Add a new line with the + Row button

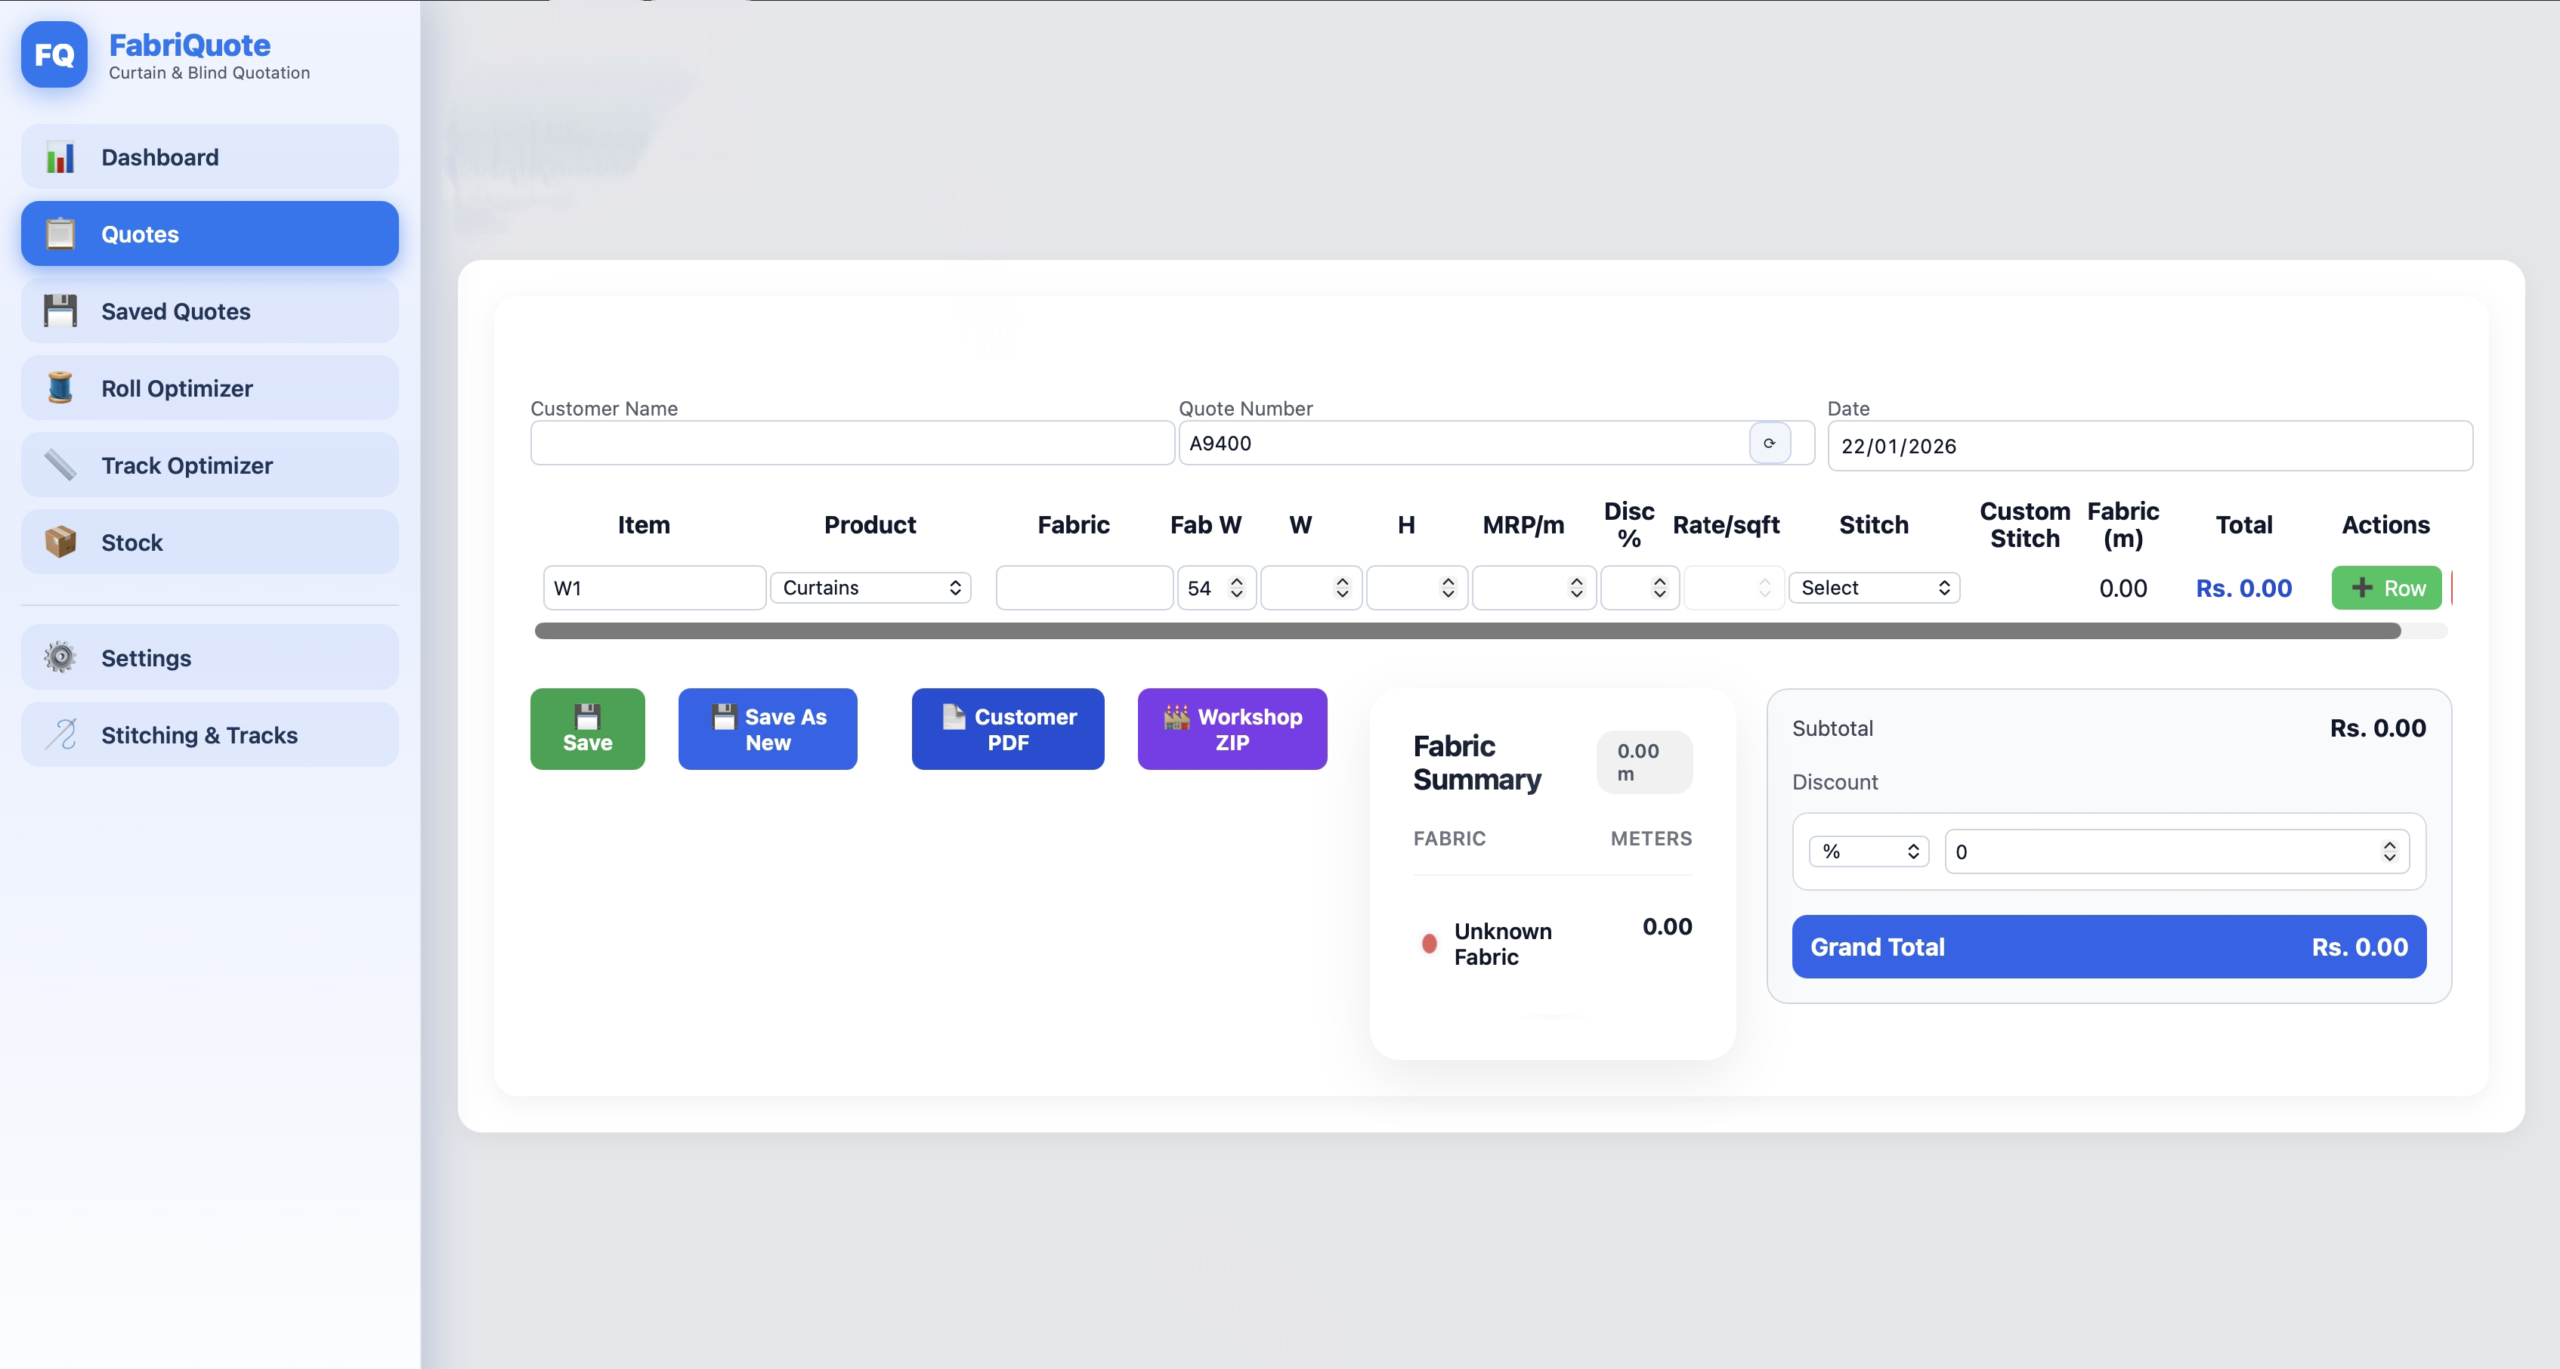tap(2386, 588)
